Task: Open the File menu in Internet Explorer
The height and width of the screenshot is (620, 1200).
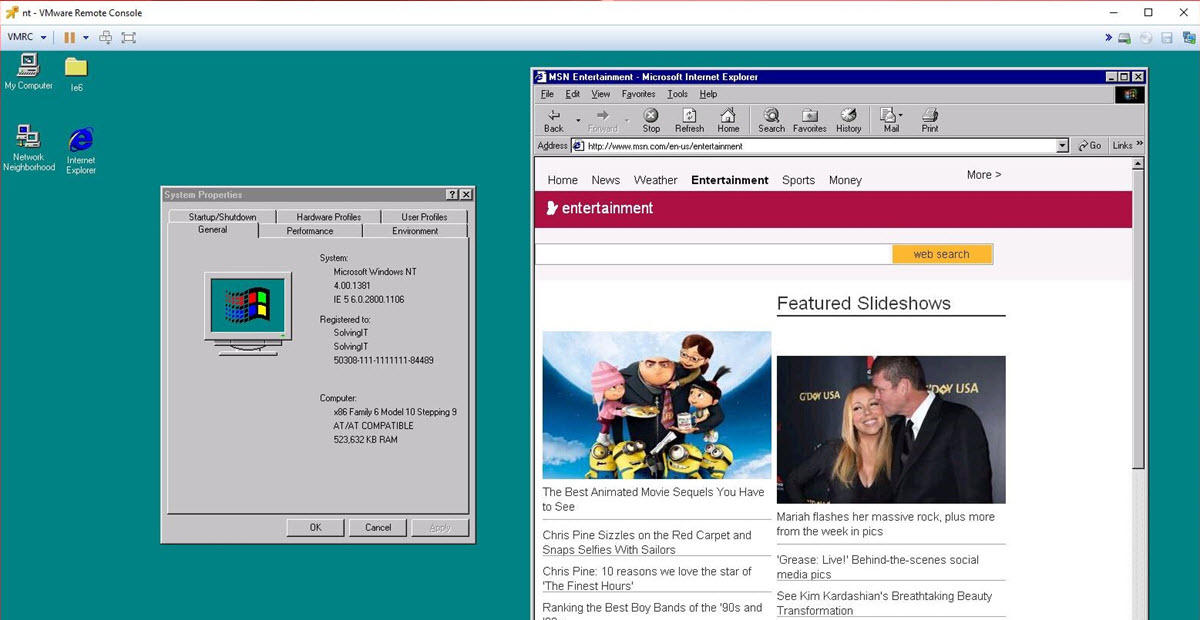Action: (547, 94)
